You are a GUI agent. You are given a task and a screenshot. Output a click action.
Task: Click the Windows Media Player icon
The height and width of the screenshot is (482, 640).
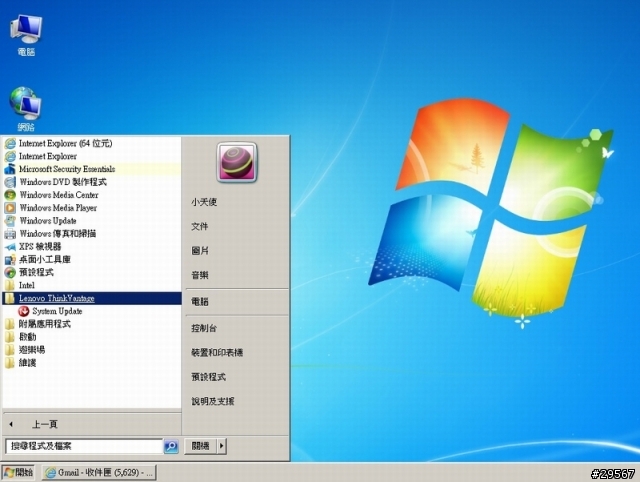10,208
